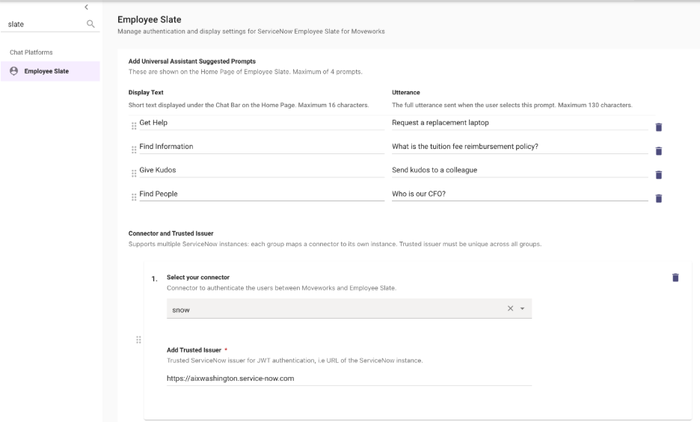The width and height of the screenshot is (700, 422).
Task: Collapse sidebar with the back chevron
Action: pos(86,7)
